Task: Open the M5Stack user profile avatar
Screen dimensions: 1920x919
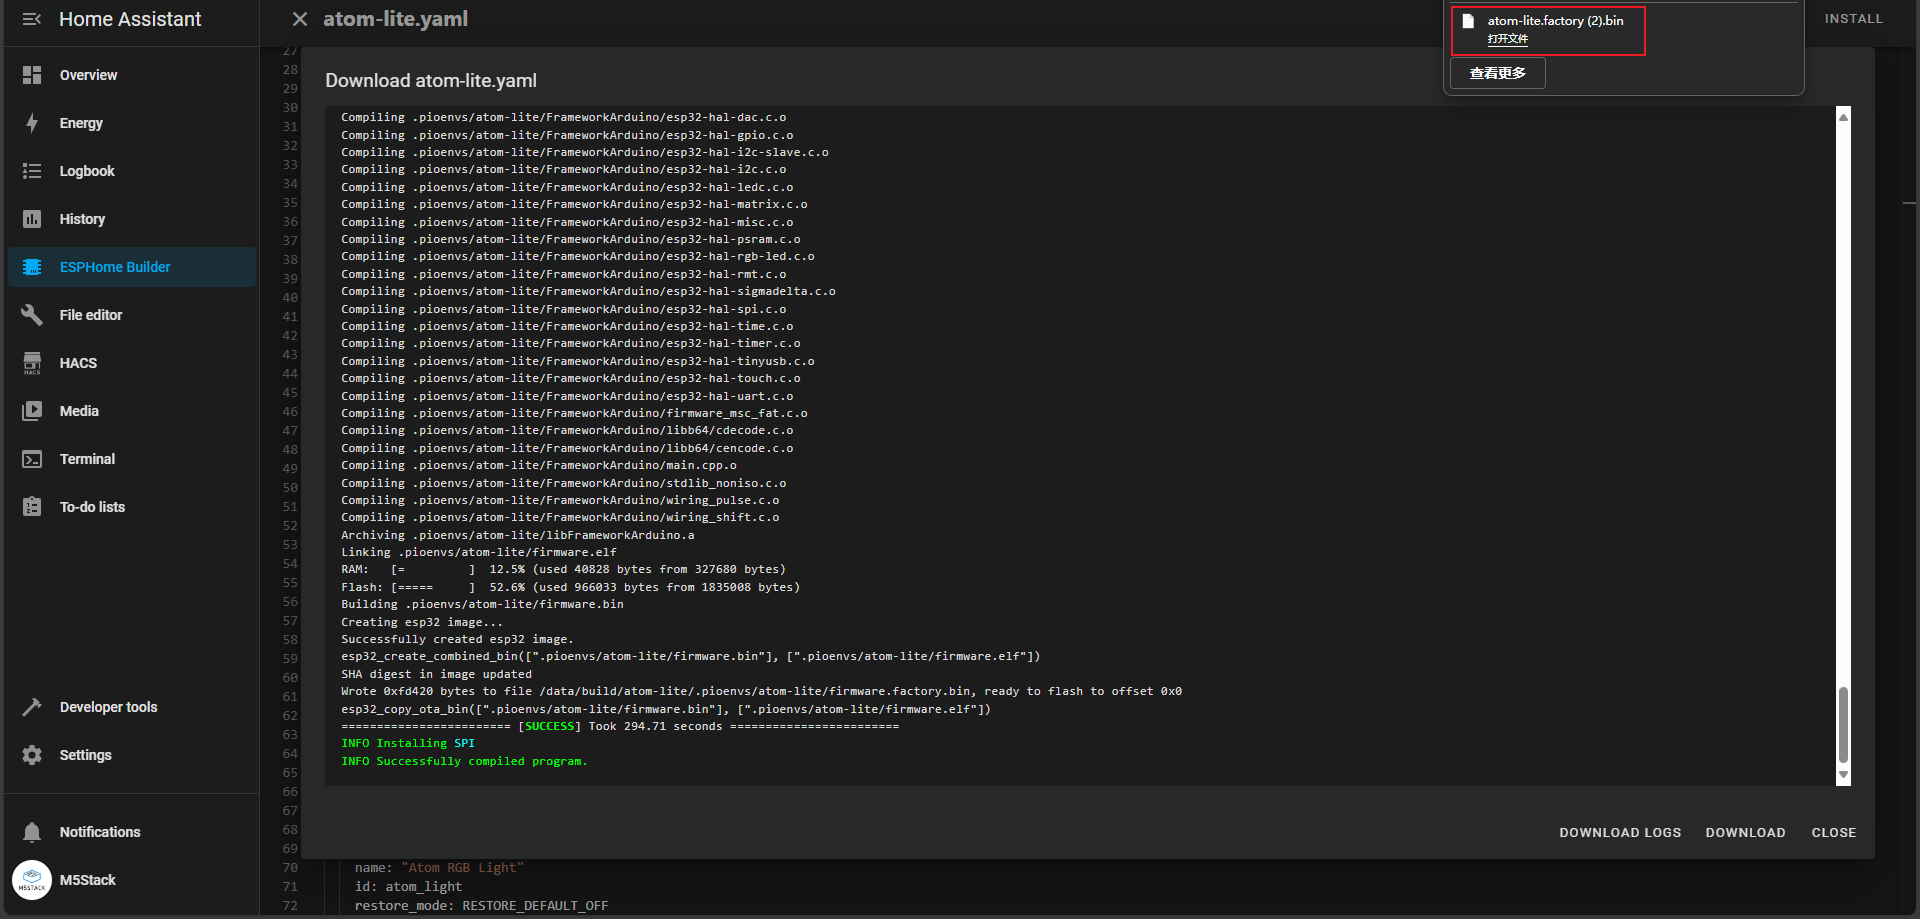Action: (32, 880)
